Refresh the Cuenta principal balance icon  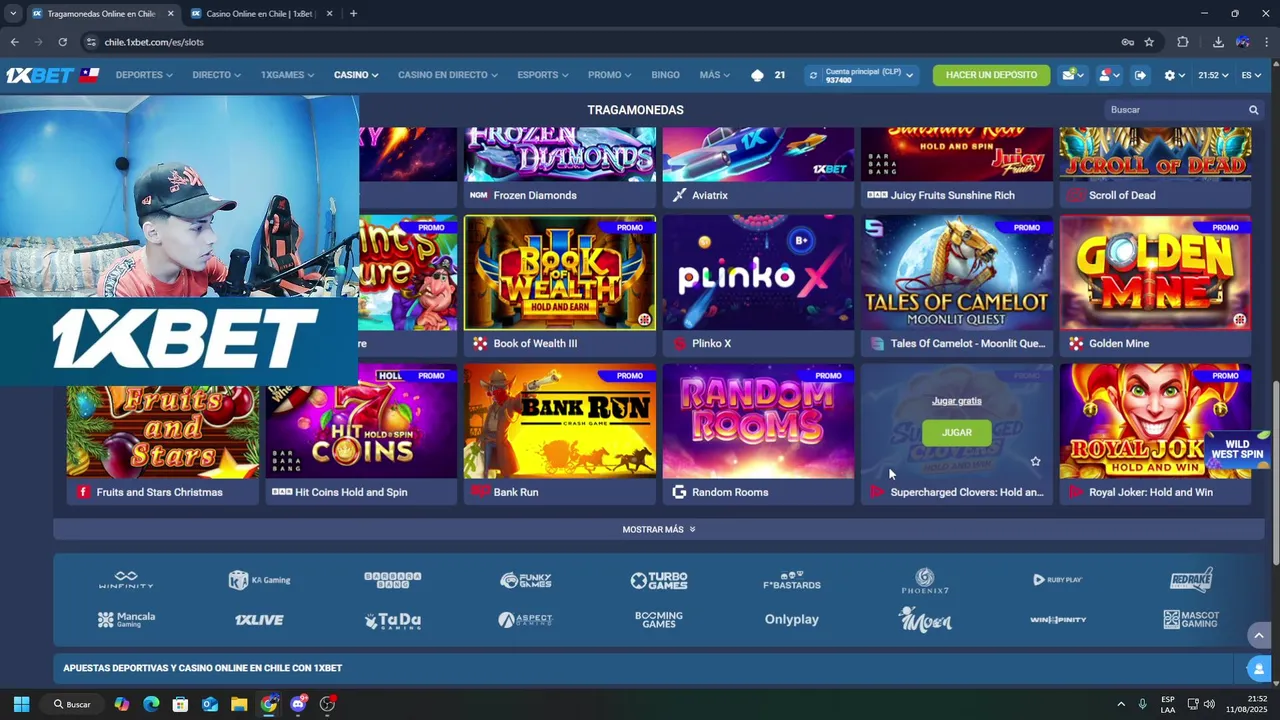[813, 75]
